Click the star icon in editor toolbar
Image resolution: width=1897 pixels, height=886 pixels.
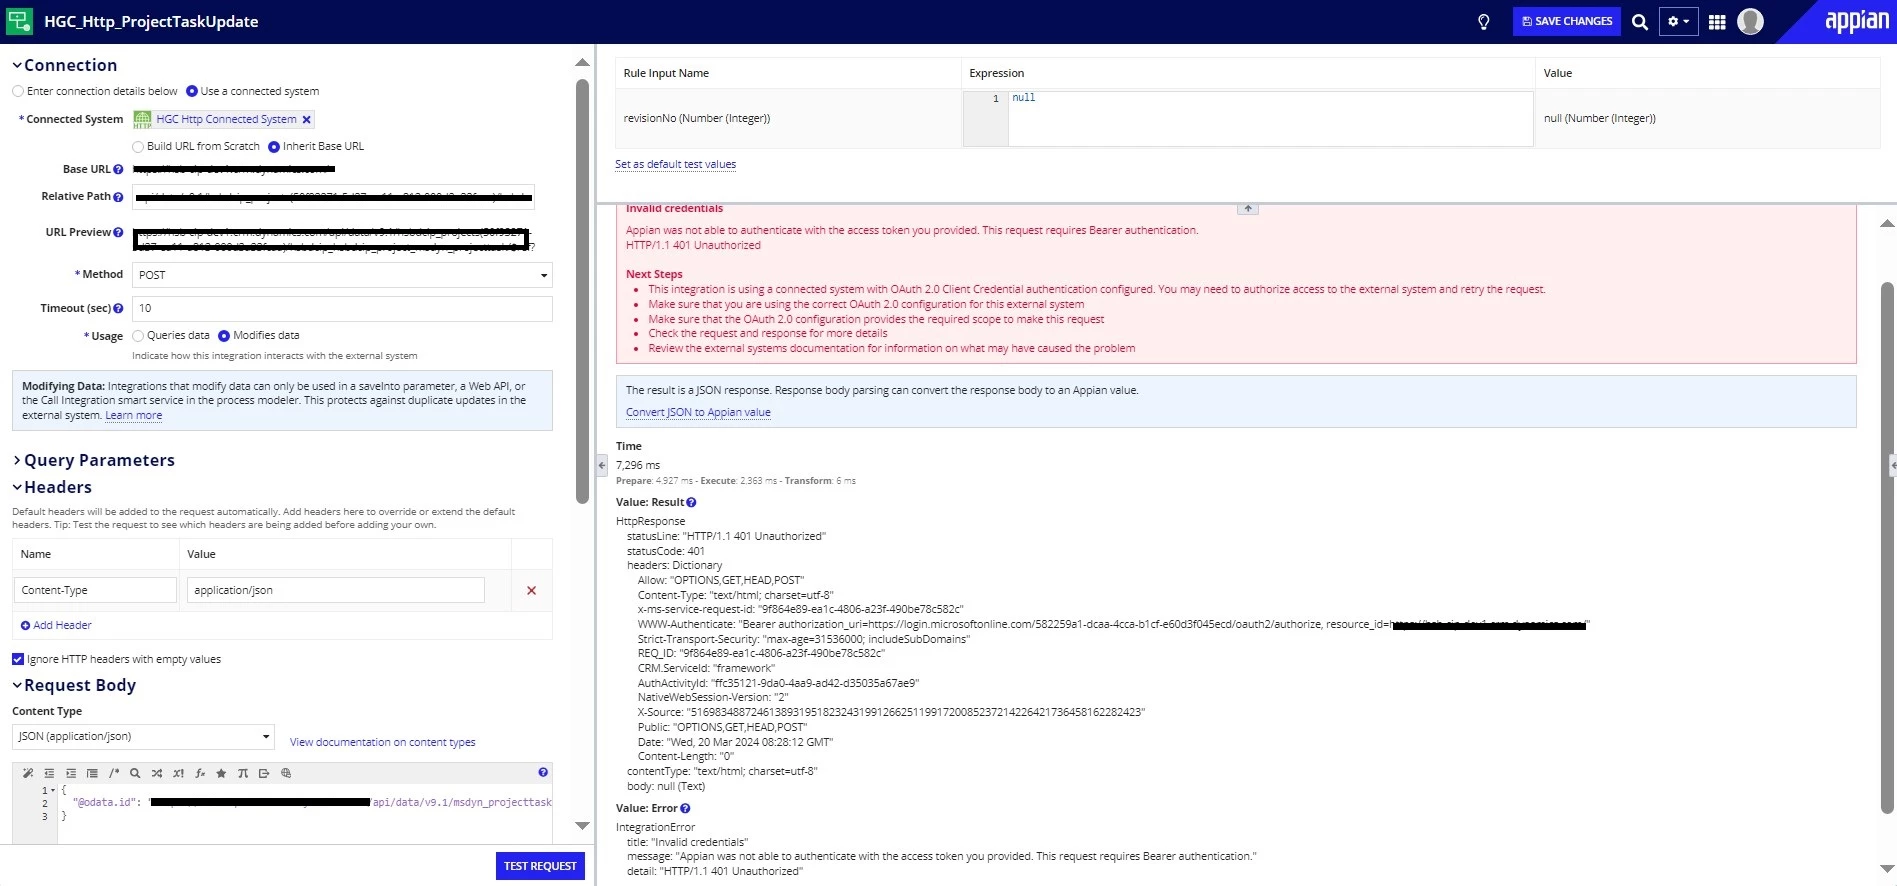pos(221,773)
